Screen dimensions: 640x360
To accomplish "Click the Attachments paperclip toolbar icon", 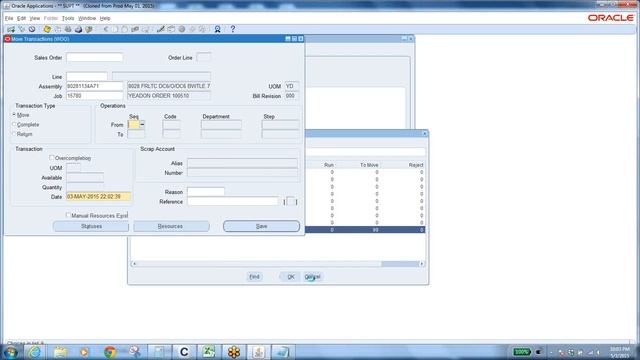I will 192,29.
